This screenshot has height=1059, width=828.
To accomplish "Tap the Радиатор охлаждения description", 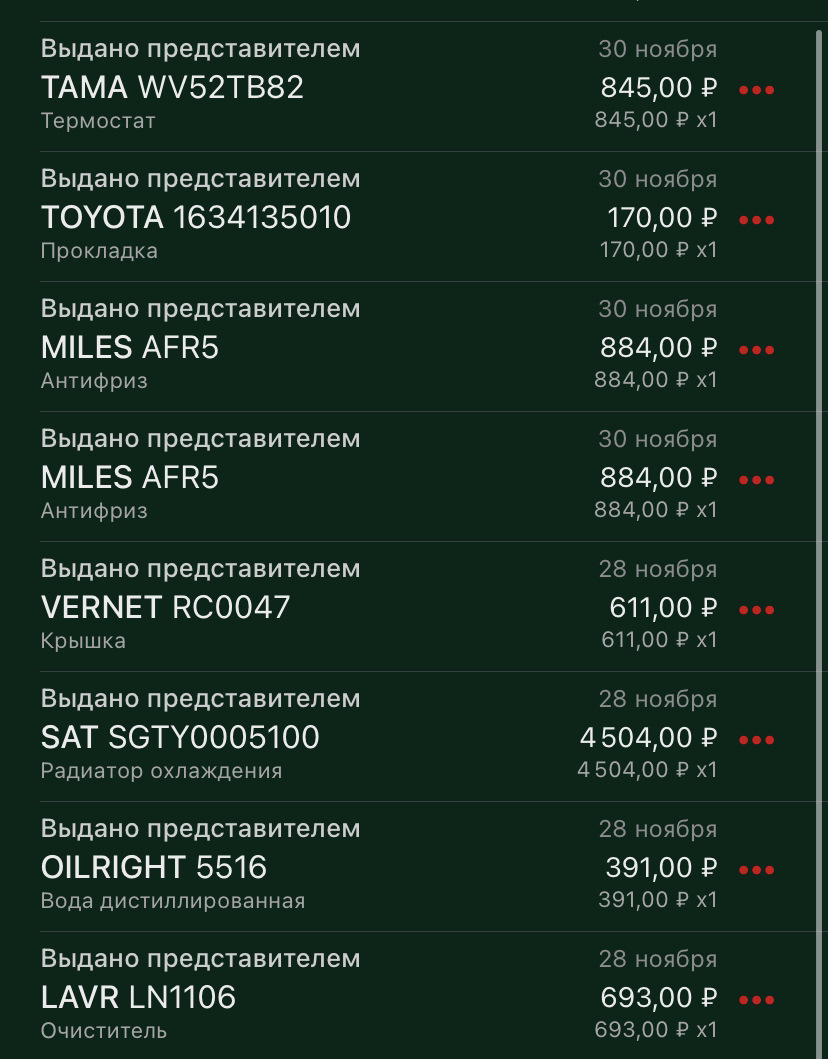I will [x=161, y=771].
